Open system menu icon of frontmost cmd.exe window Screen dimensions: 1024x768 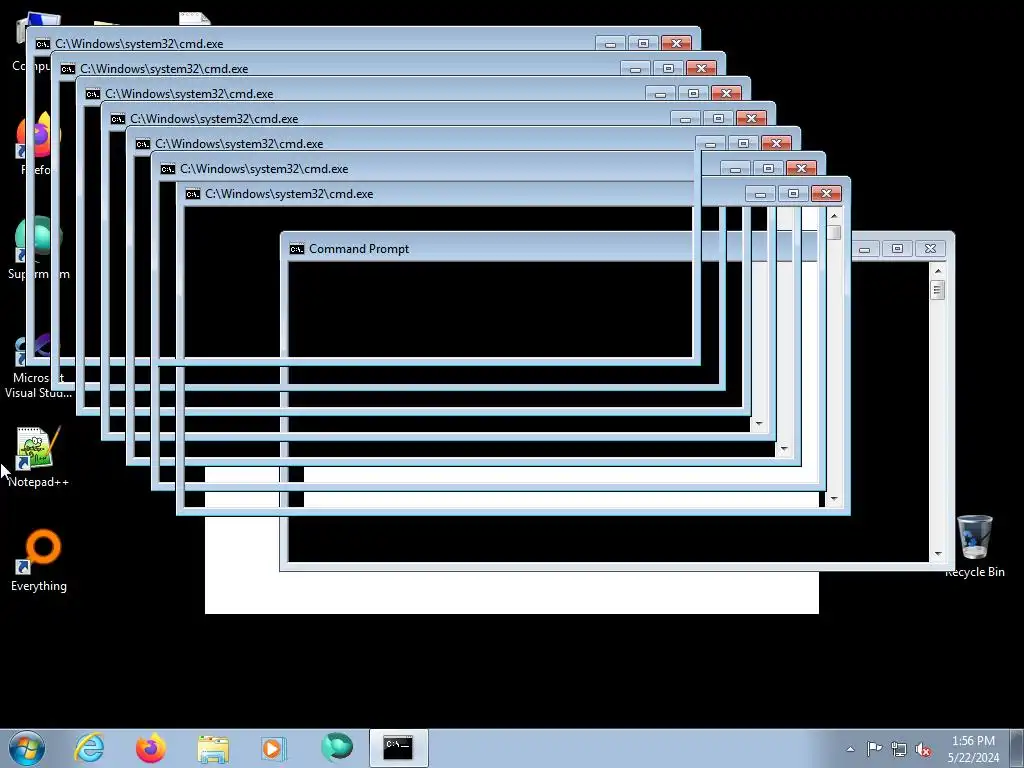point(193,194)
